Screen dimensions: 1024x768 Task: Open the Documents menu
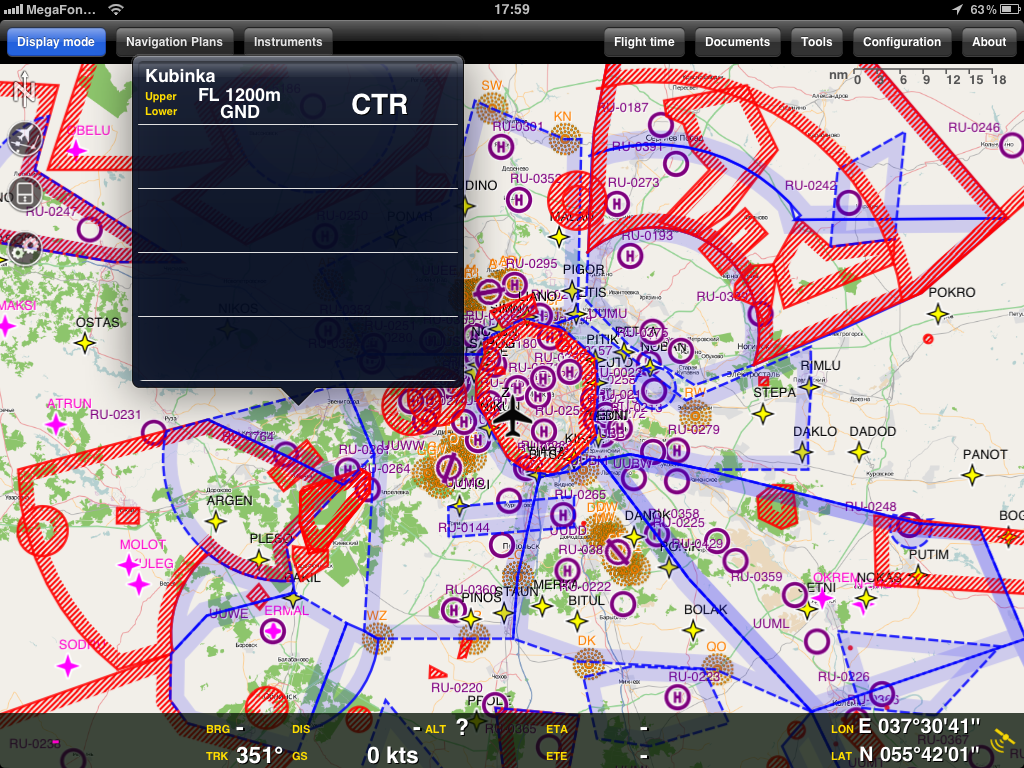(x=737, y=42)
